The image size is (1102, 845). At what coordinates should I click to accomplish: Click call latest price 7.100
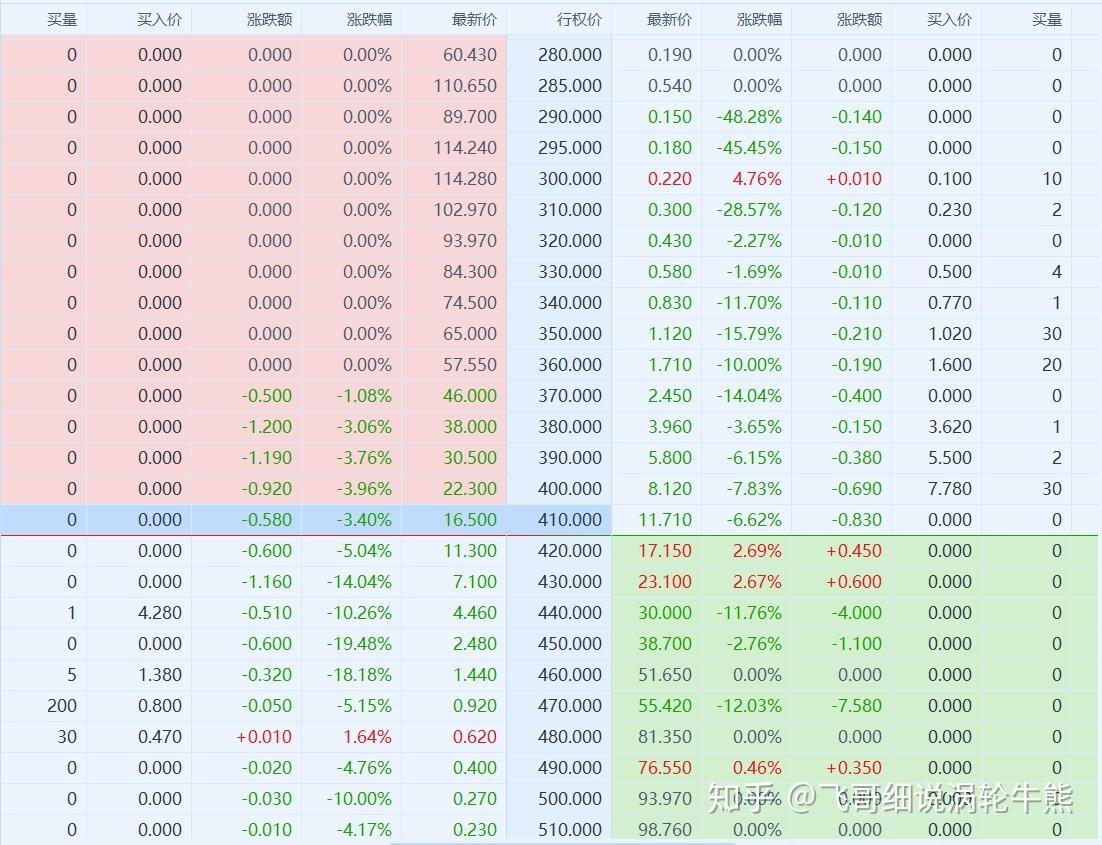[x=474, y=581]
